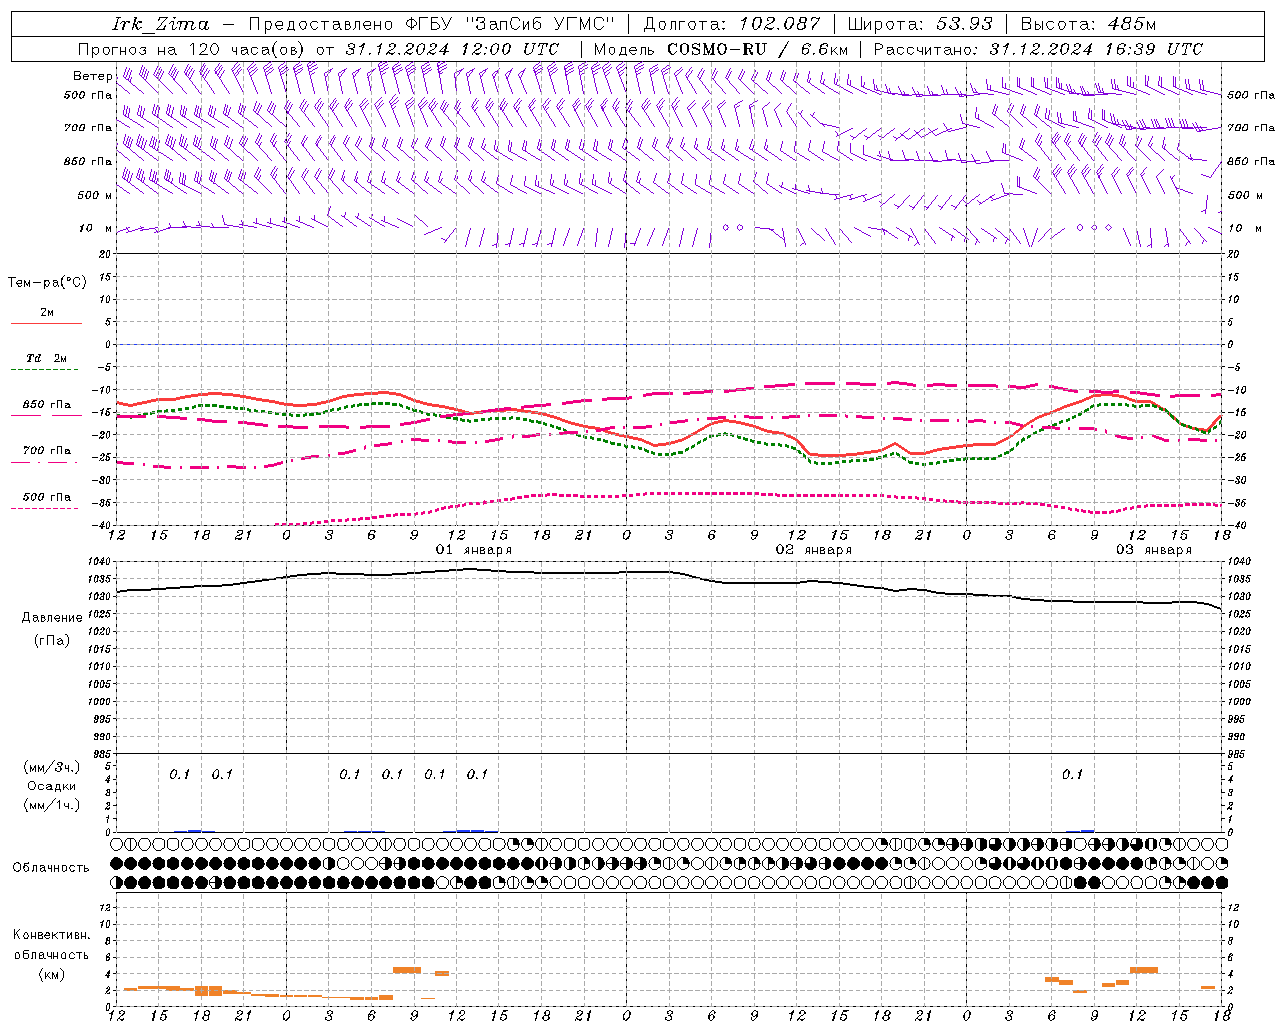Click the 'Облачность' cloud cover label

51,867
